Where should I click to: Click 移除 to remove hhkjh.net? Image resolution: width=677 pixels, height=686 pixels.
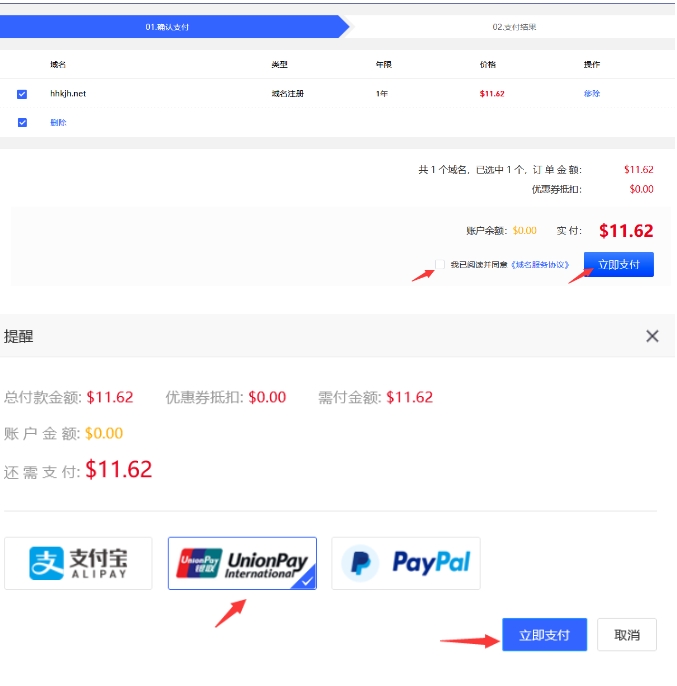click(591, 94)
